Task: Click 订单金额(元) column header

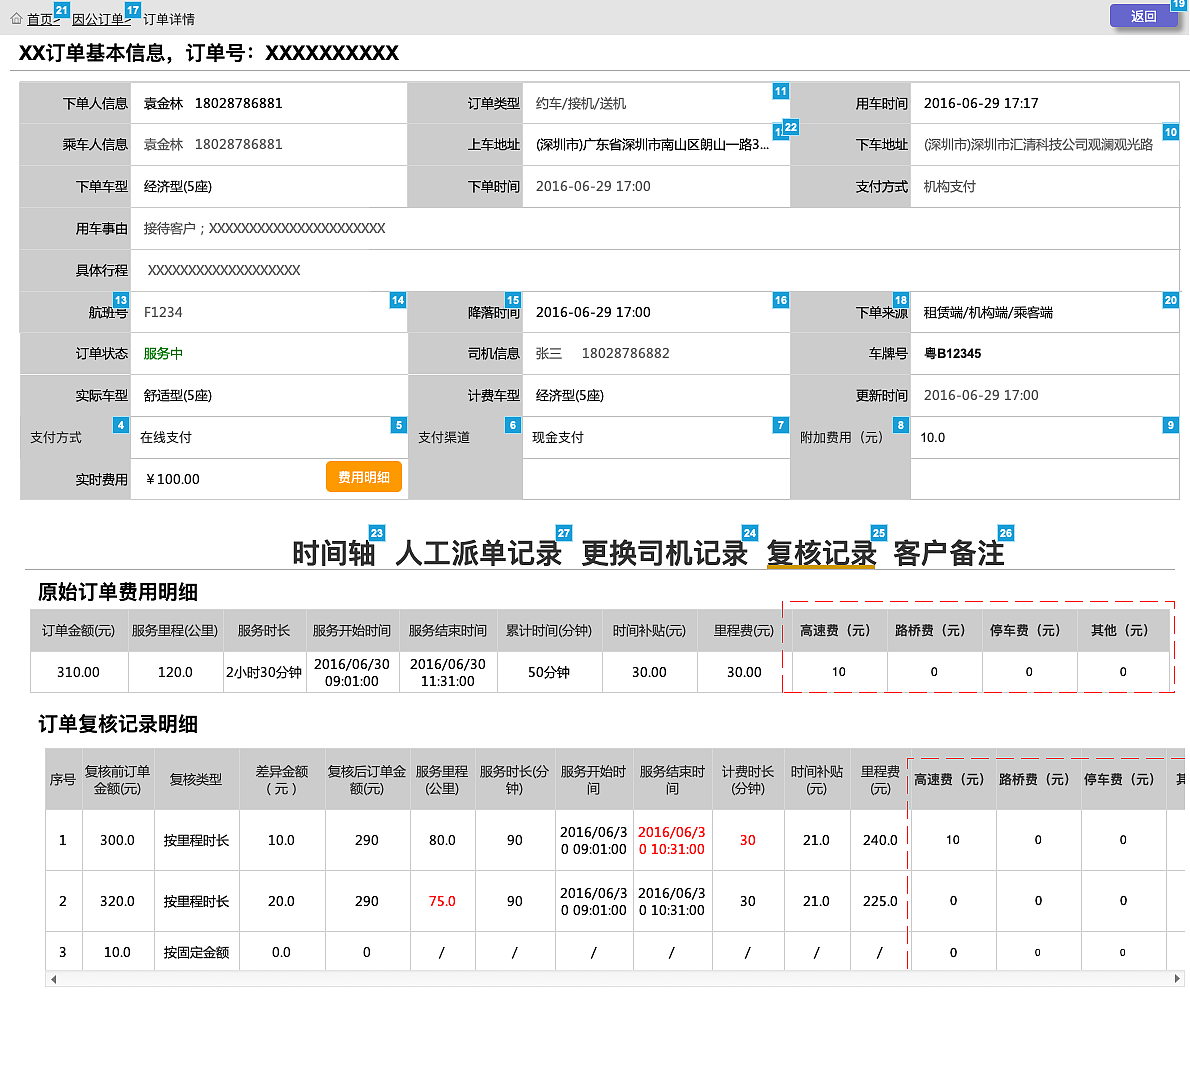Action: point(78,631)
